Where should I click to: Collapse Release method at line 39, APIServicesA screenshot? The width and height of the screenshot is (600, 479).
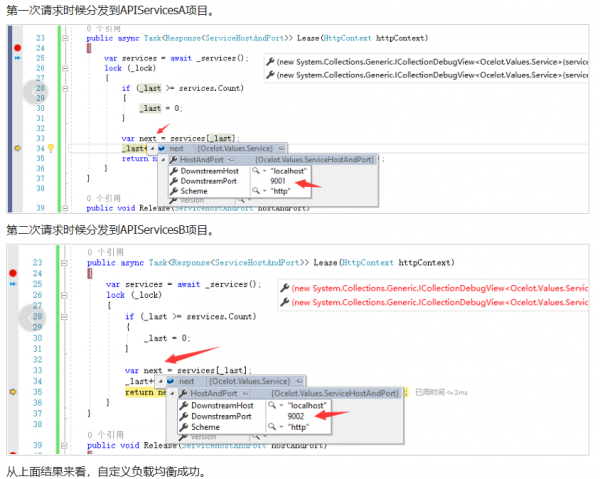[65, 208]
